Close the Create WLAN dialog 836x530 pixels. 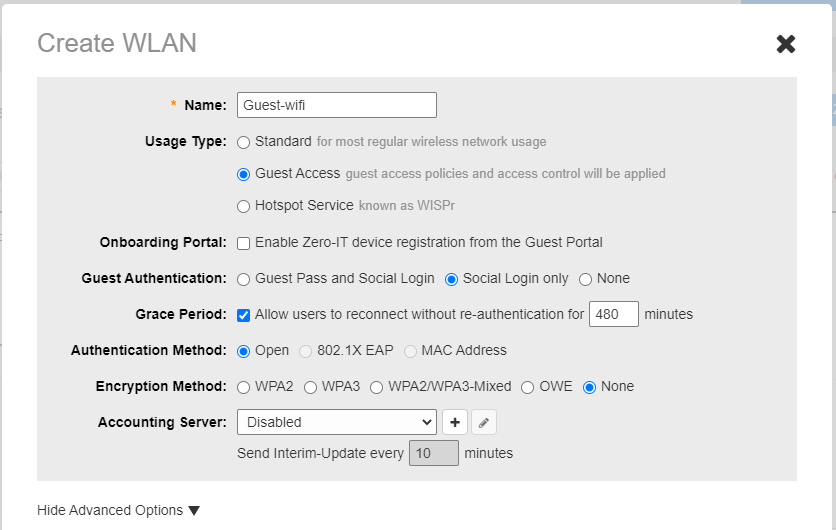point(786,44)
